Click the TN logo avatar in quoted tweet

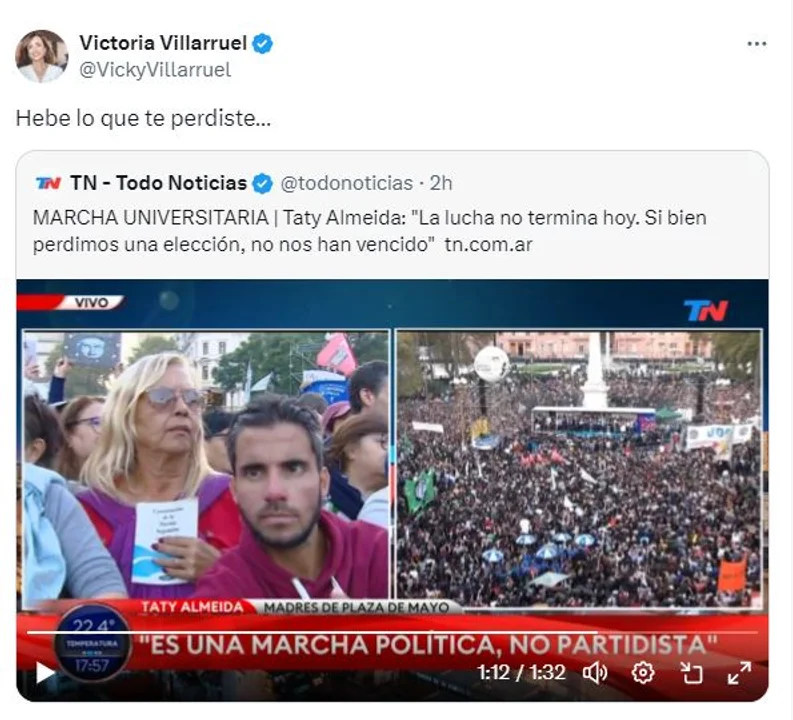[49, 183]
